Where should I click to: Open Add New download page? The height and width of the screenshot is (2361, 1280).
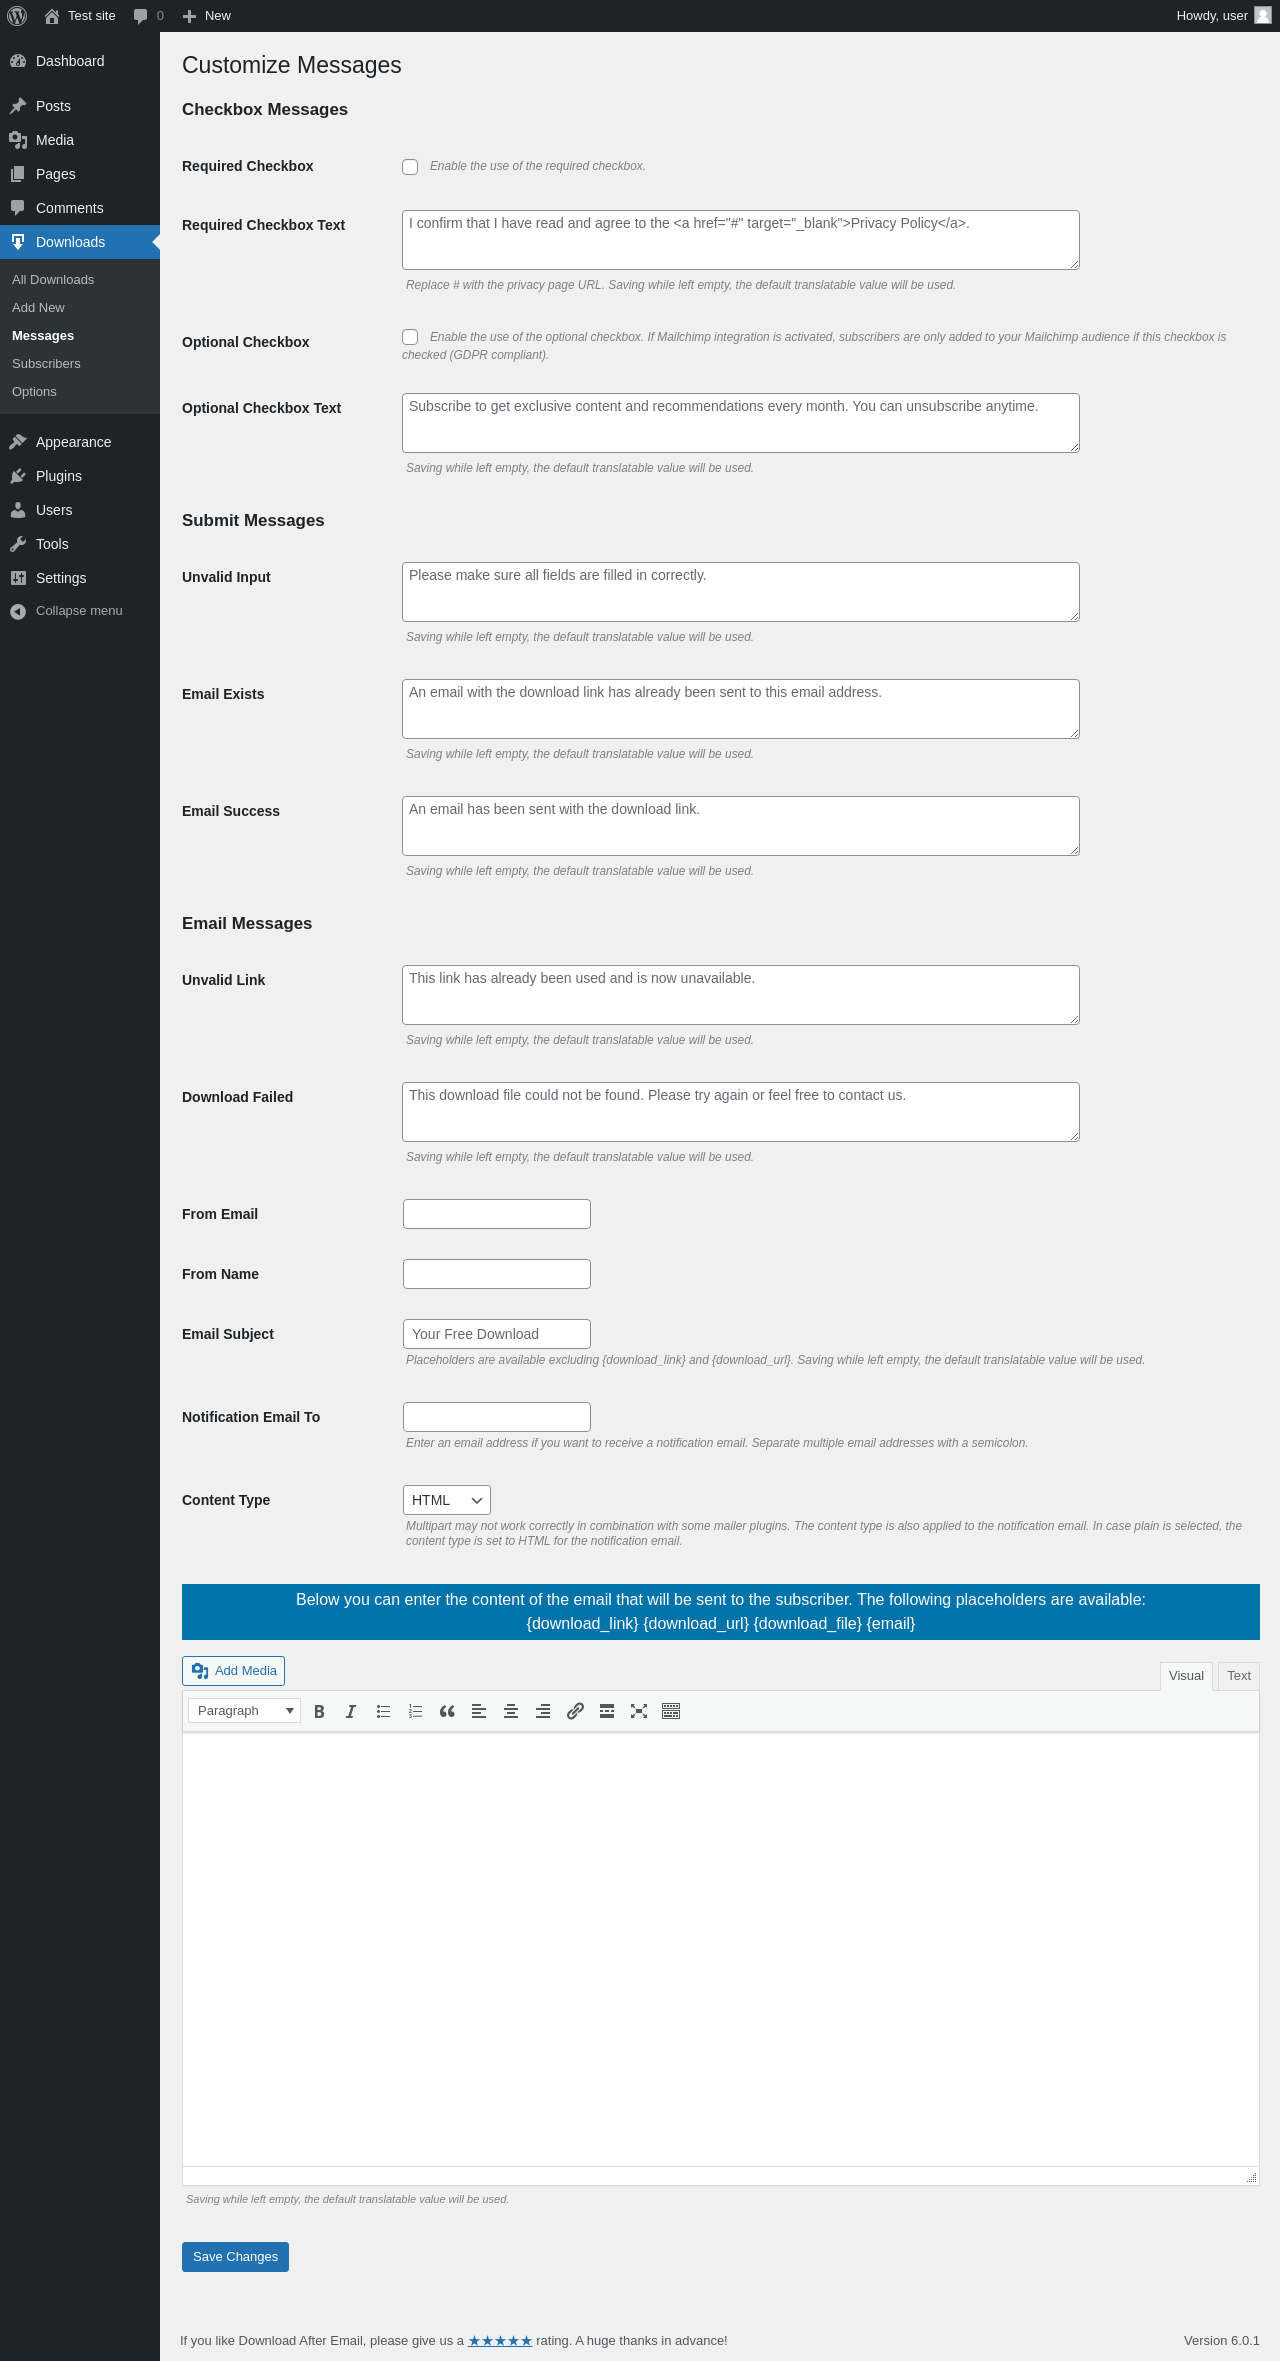(80, 308)
